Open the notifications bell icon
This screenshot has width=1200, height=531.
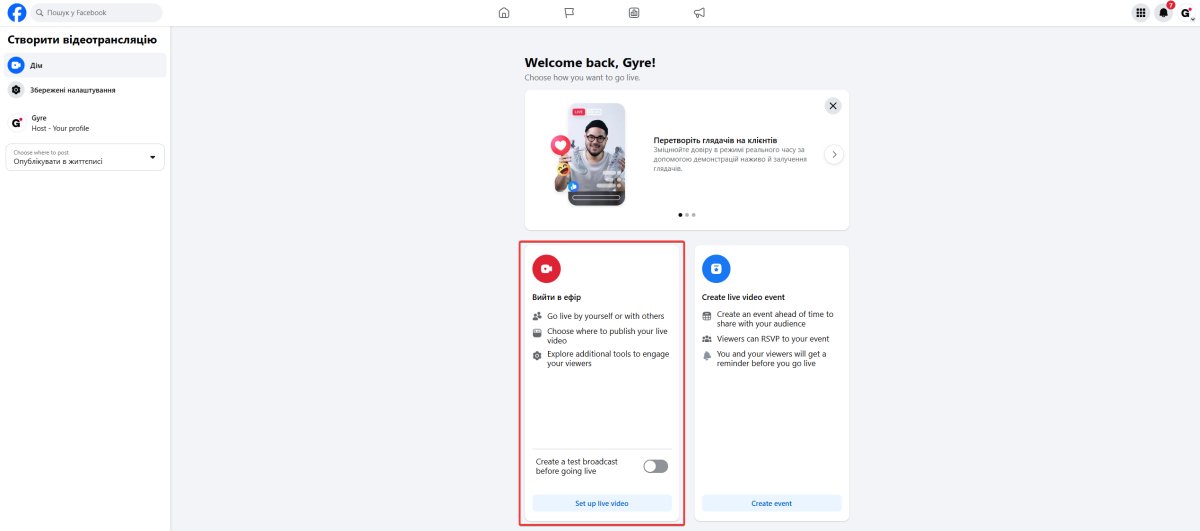click(1163, 13)
